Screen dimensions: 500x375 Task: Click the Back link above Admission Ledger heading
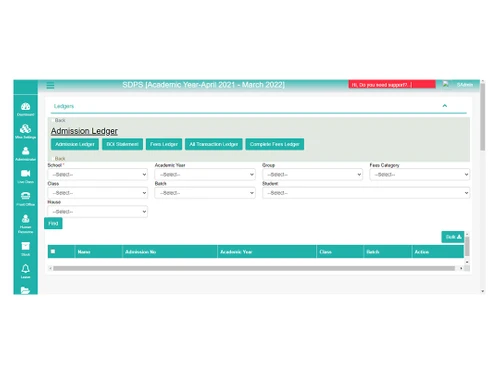60,120
